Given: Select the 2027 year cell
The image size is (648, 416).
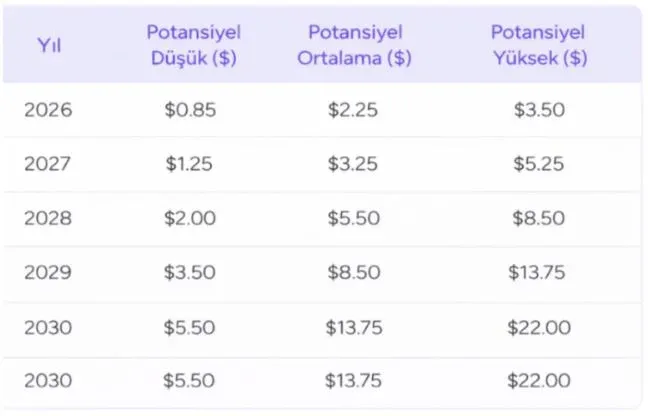Looking at the screenshot, I should (x=49, y=164).
